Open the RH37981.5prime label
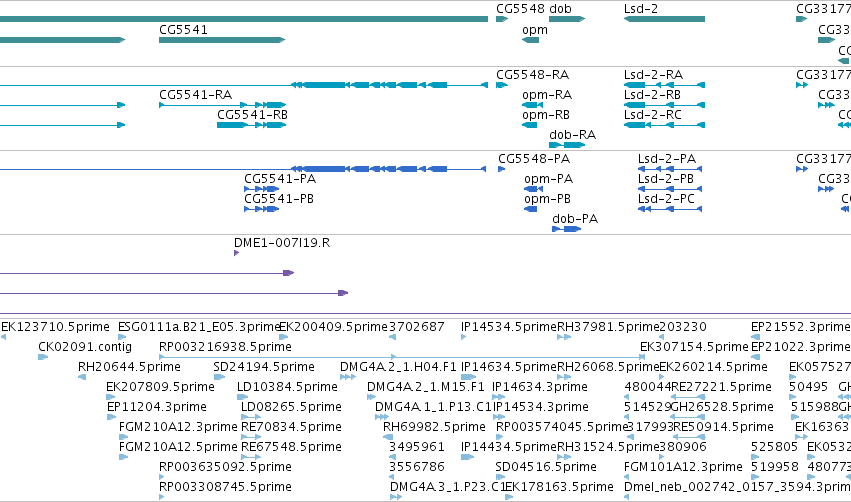Screen dimensions: 851x502 click(x=608, y=327)
